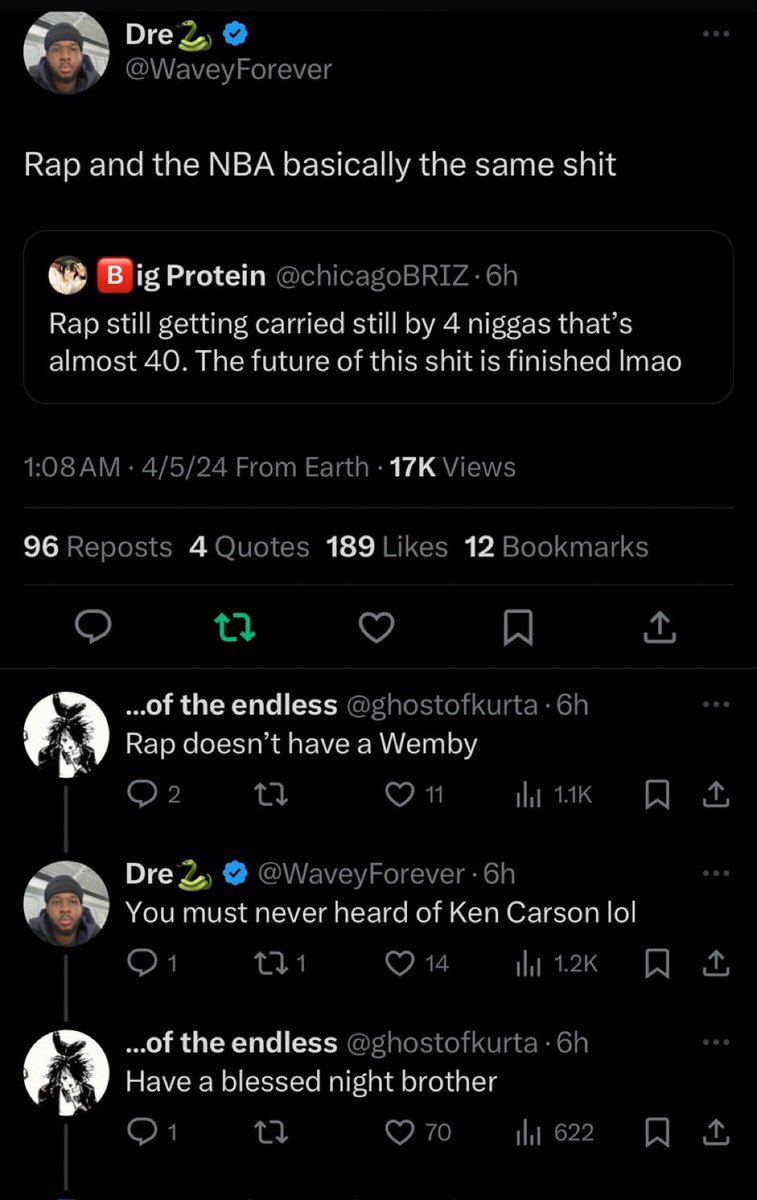Open more options on Ken Carson reply
Screen dimensions: 757x1200
[x=716, y=873]
